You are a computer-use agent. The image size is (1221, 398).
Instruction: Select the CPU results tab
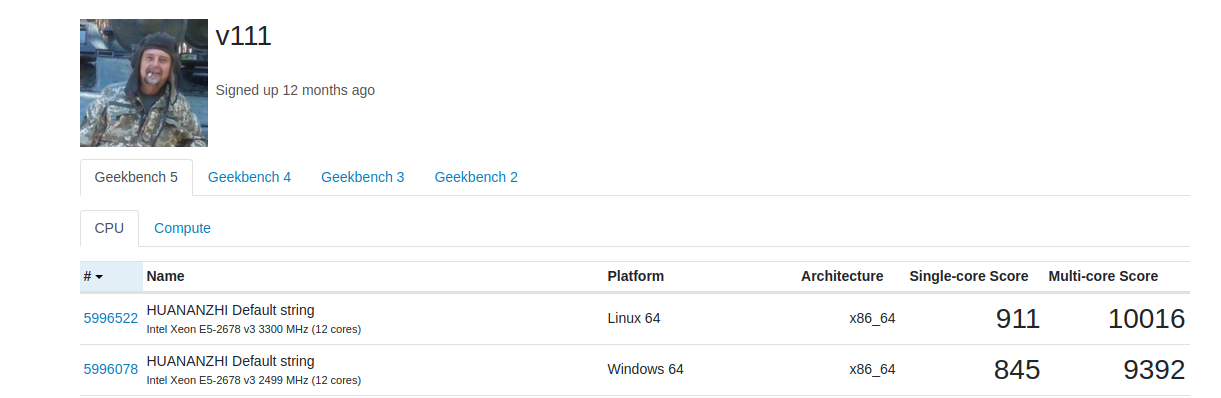pos(109,228)
